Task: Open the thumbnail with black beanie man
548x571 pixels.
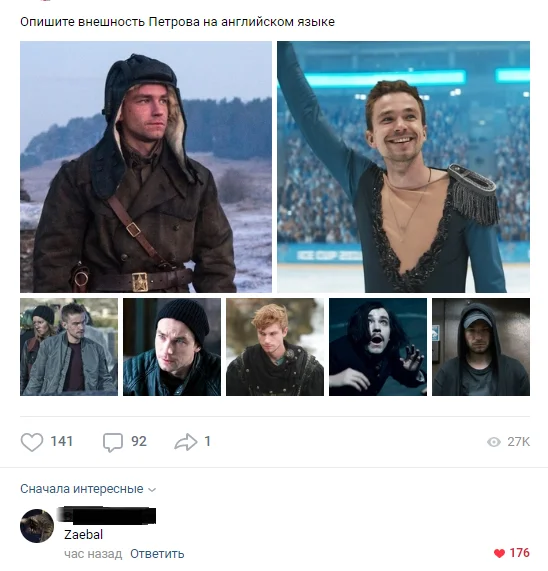Action: click(x=172, y=347)
